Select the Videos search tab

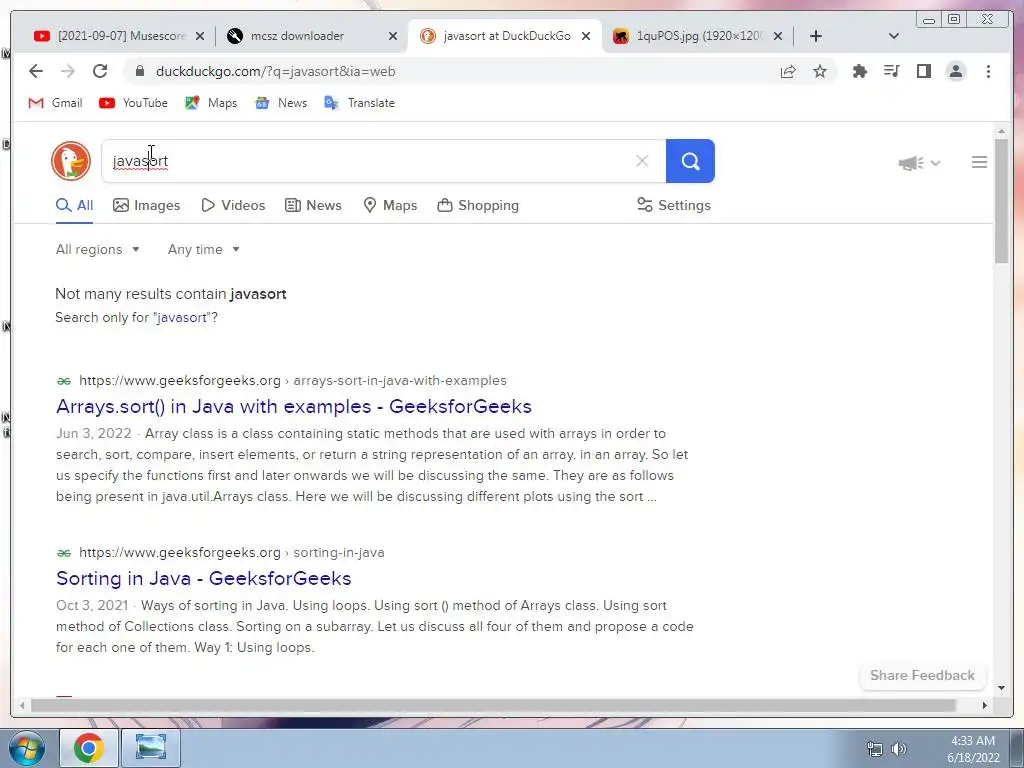coord(233,205)
